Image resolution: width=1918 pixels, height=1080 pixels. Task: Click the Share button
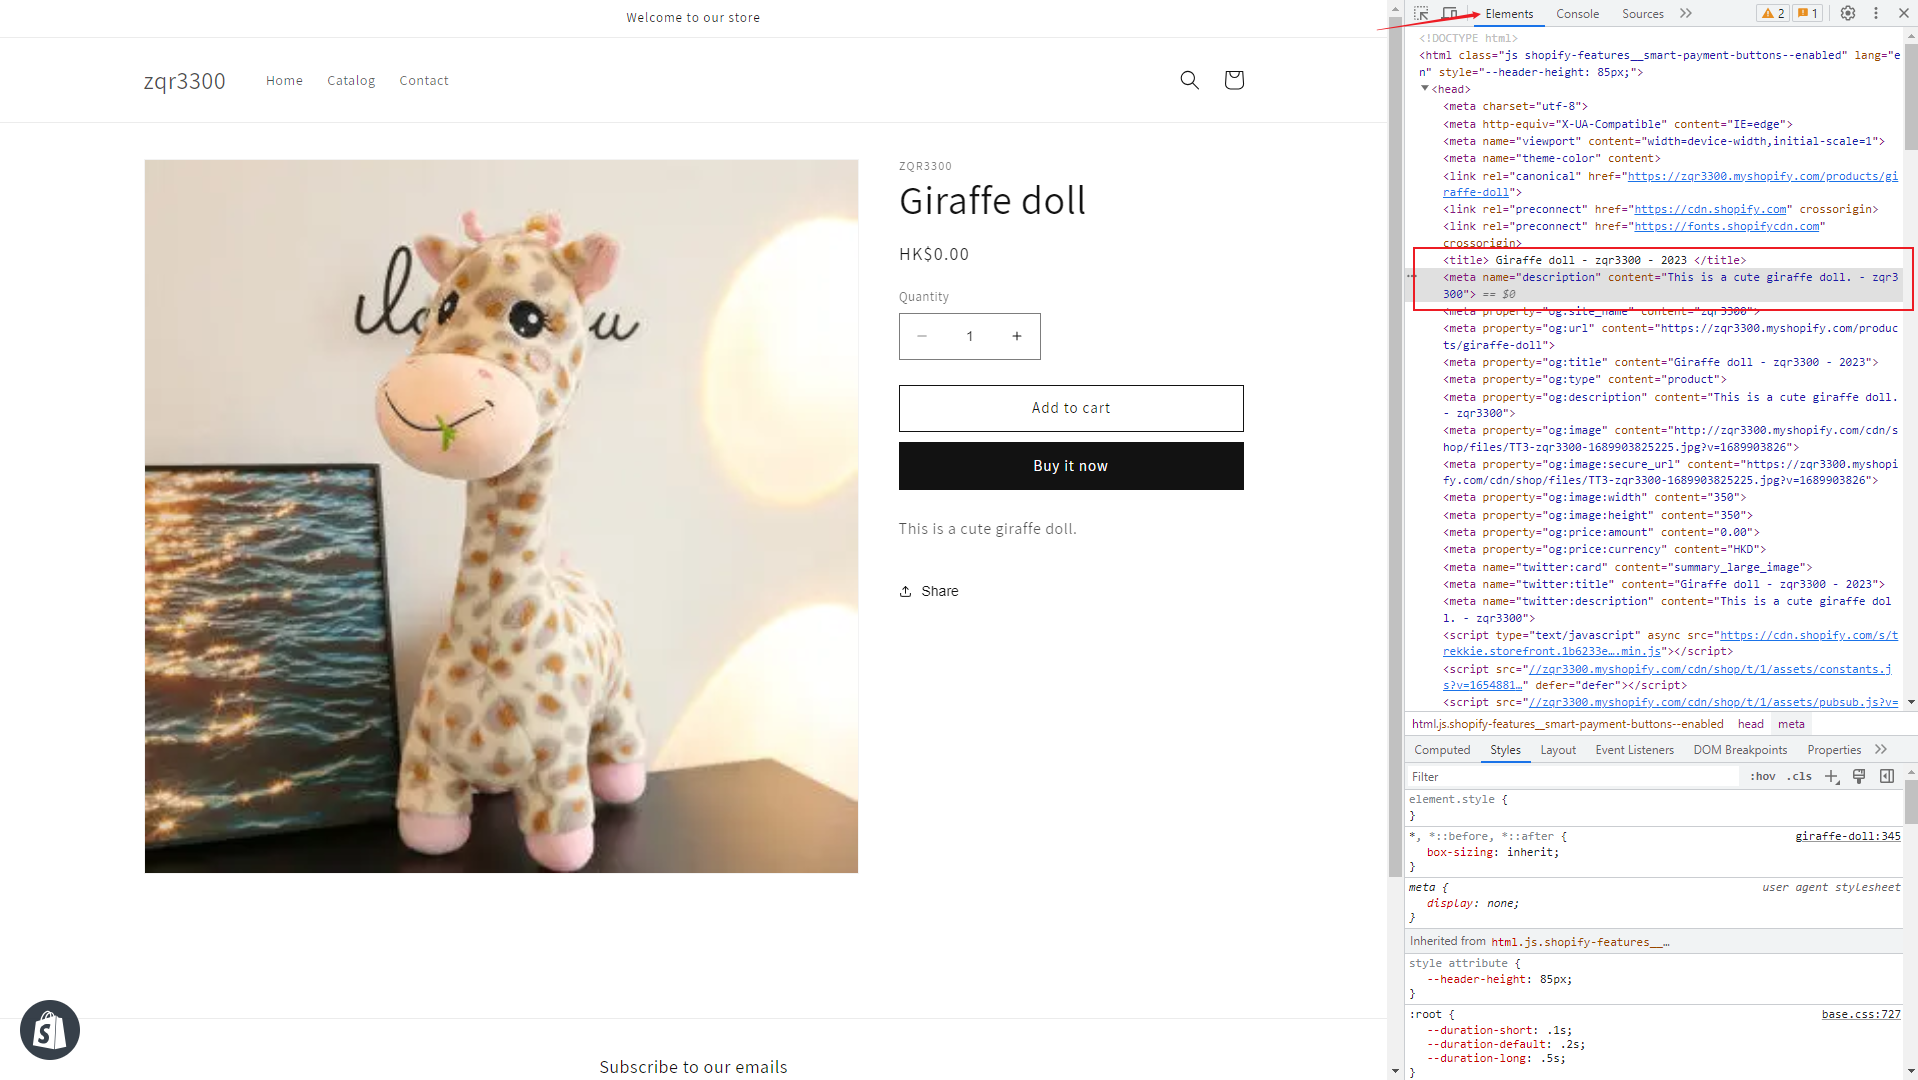tap(929, 591)
